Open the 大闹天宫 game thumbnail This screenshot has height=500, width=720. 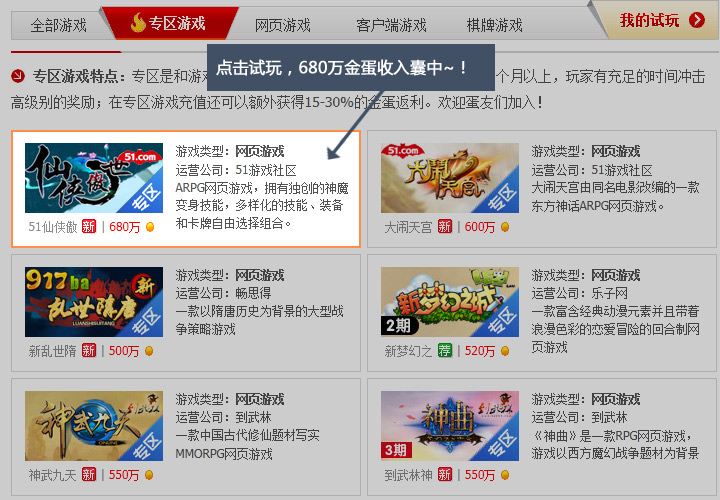tap(450, 178)
